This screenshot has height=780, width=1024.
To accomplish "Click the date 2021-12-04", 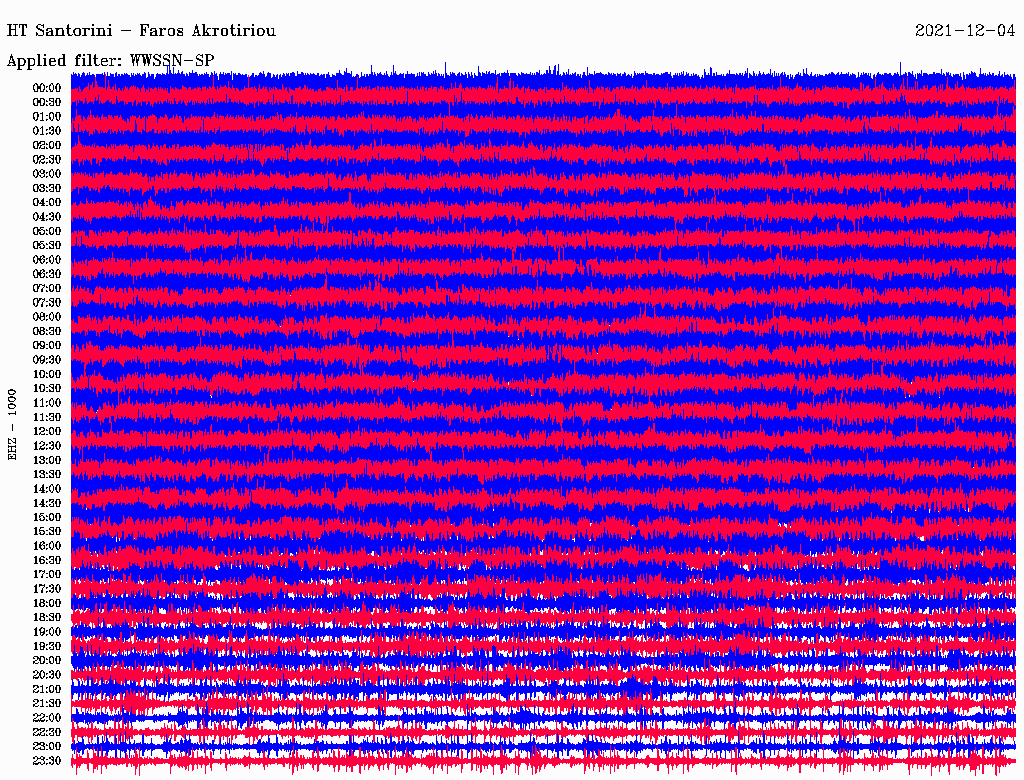I will 965,31.
